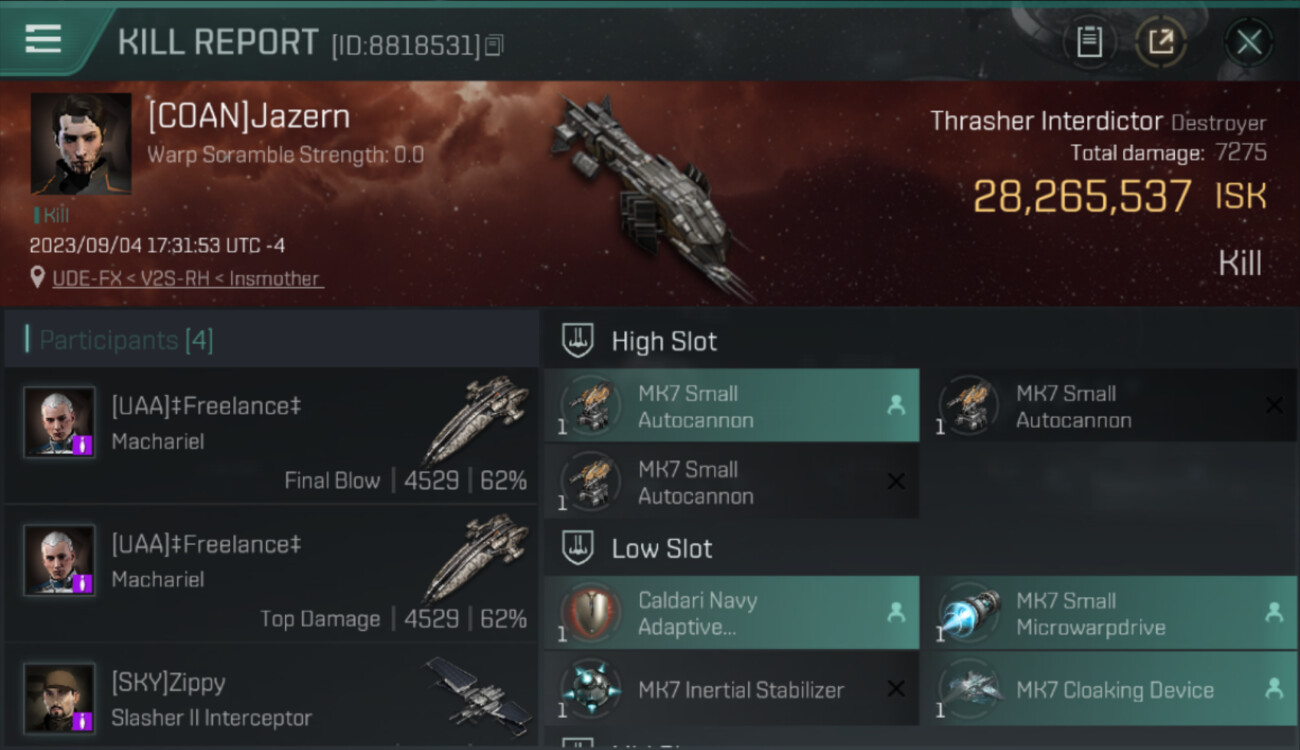Share the kill report externally
The image size is (1300, 750).
1160,42
